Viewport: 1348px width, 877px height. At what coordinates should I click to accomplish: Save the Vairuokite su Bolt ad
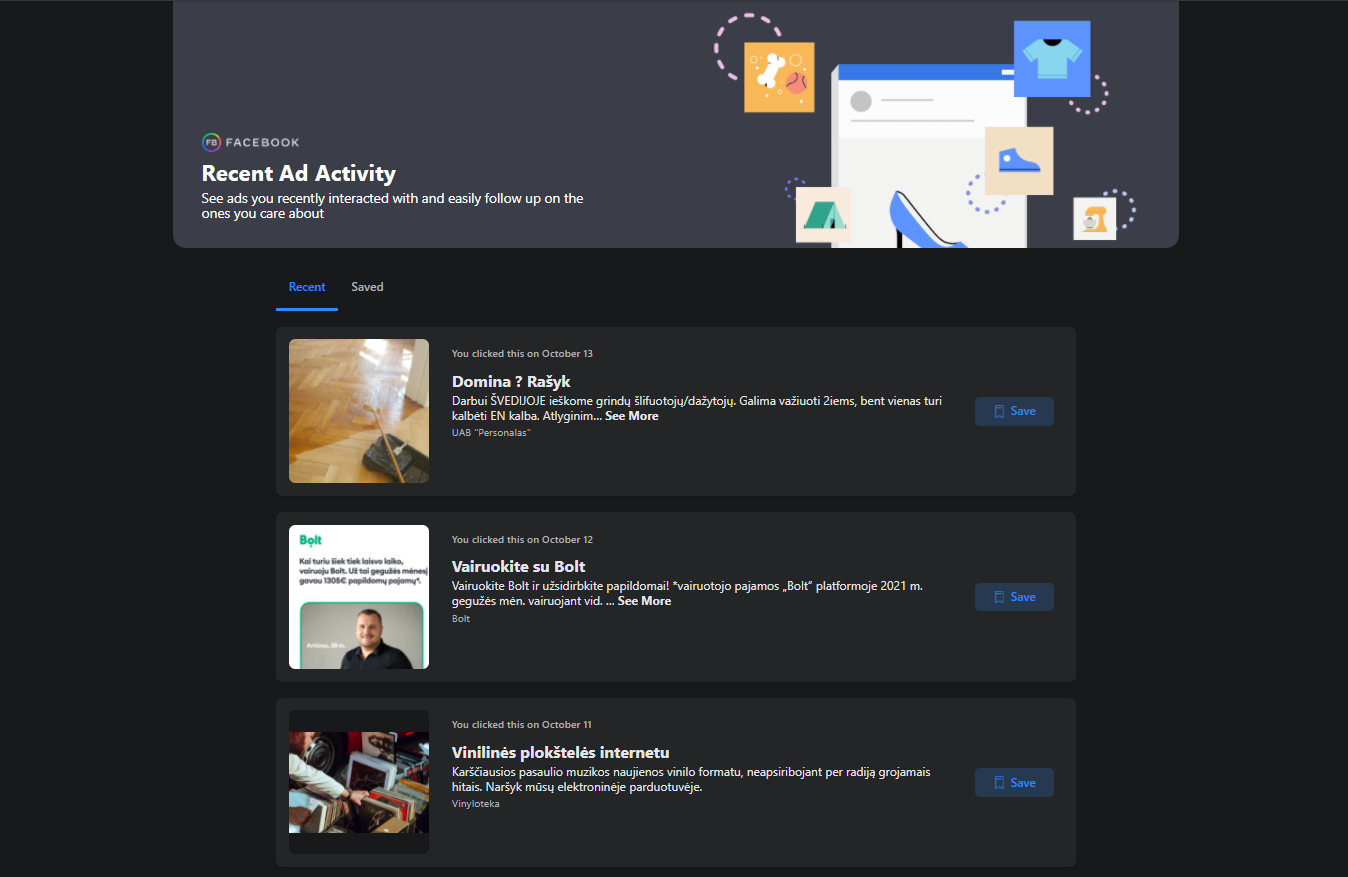pyautogui.click(x=1014, y=597)
